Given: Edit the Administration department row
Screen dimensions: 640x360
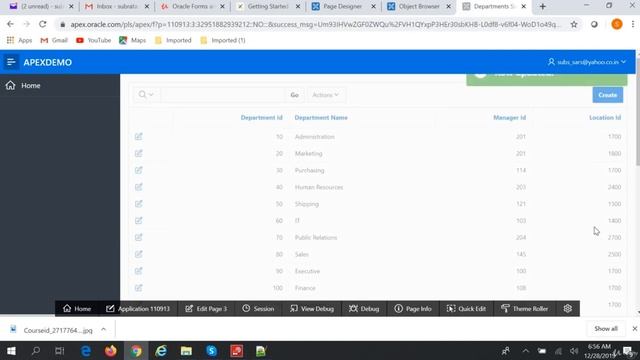Looking at the screenshot, I should [x=139, y=136].
